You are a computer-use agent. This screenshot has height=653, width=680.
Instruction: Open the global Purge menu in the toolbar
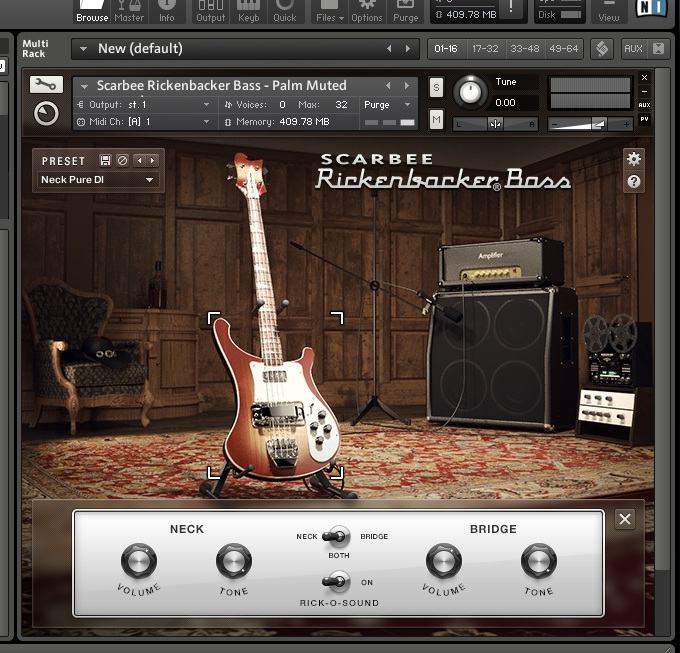[x=405, y=12]
